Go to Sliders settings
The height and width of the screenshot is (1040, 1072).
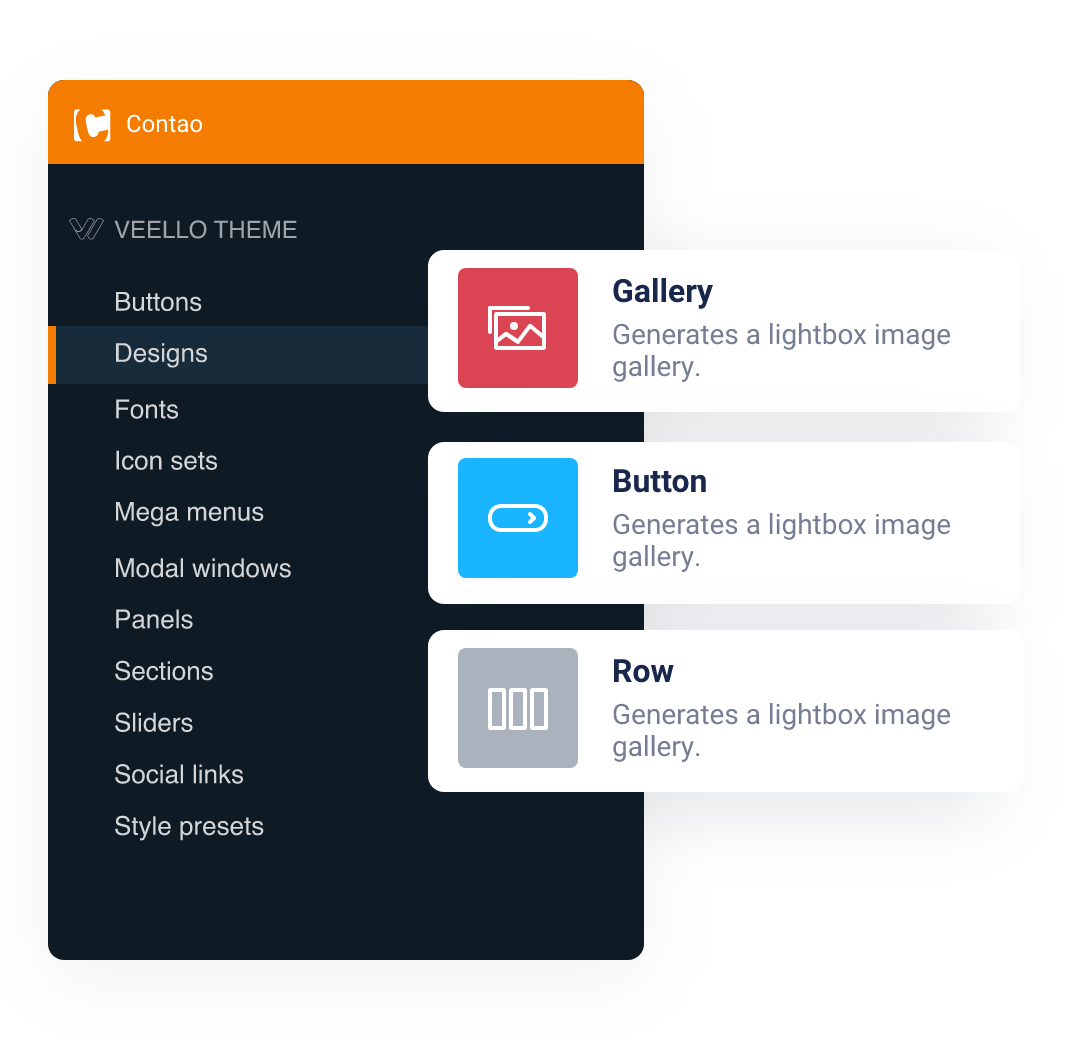click(x=154, y=723)
